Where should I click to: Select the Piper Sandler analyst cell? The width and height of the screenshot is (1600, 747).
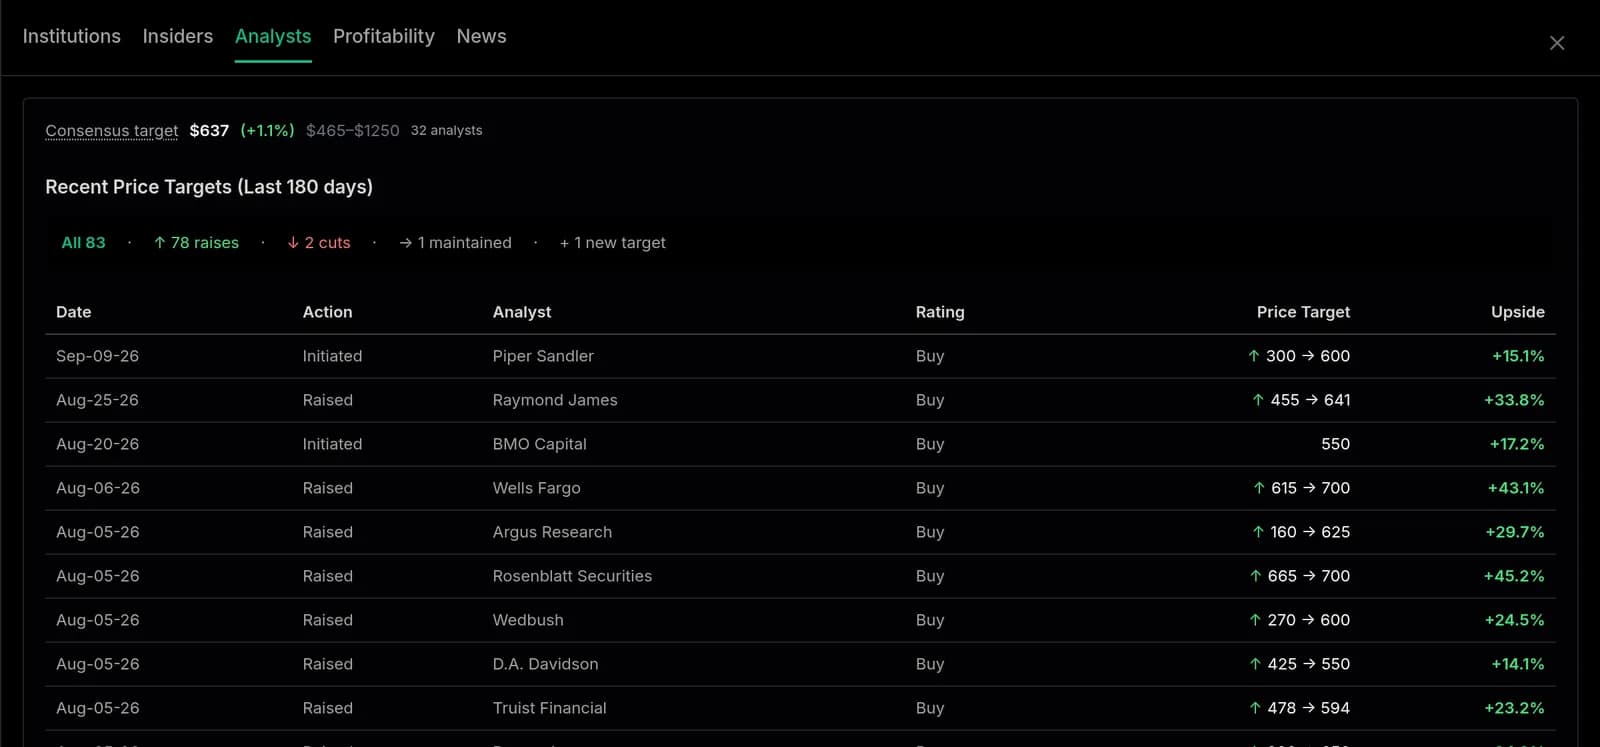tap(543, 356)
